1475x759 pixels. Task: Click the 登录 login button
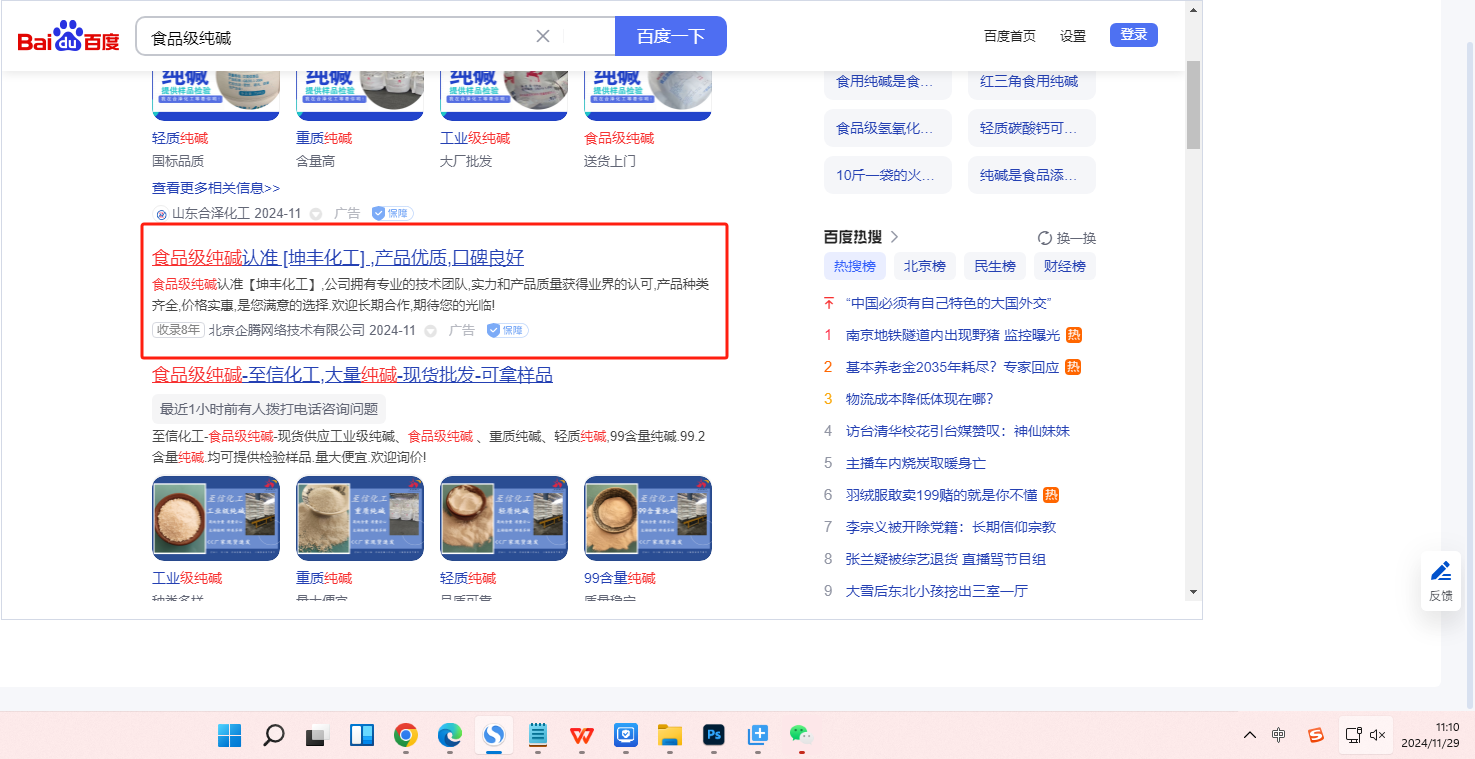pyautogui.click(x=1134, y=35)
